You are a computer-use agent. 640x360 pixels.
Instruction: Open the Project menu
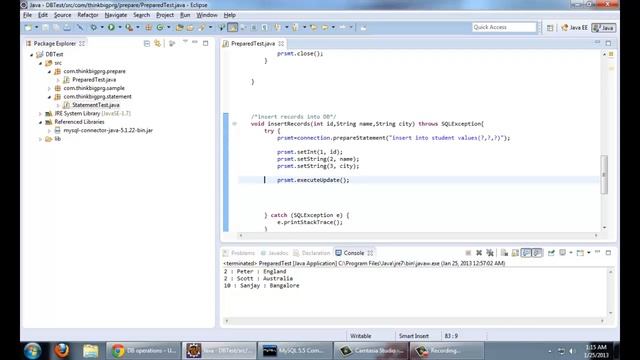point(165,15)
